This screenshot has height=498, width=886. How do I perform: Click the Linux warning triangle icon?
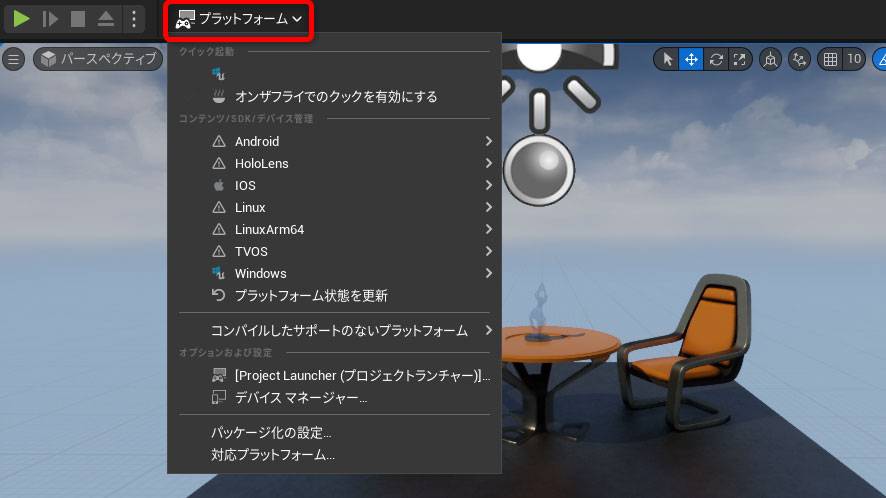pyautogui.click(x=219, y=207)
